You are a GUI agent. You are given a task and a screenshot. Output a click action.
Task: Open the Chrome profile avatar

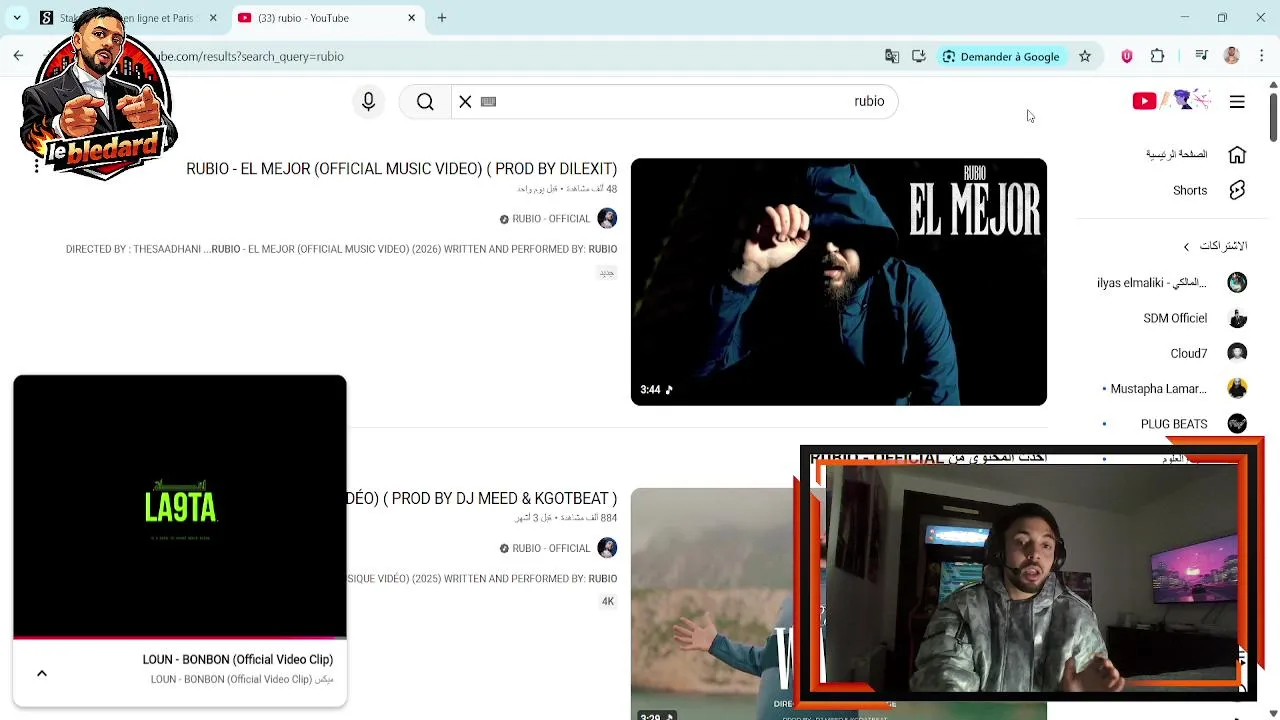(x=1232, y=57)
